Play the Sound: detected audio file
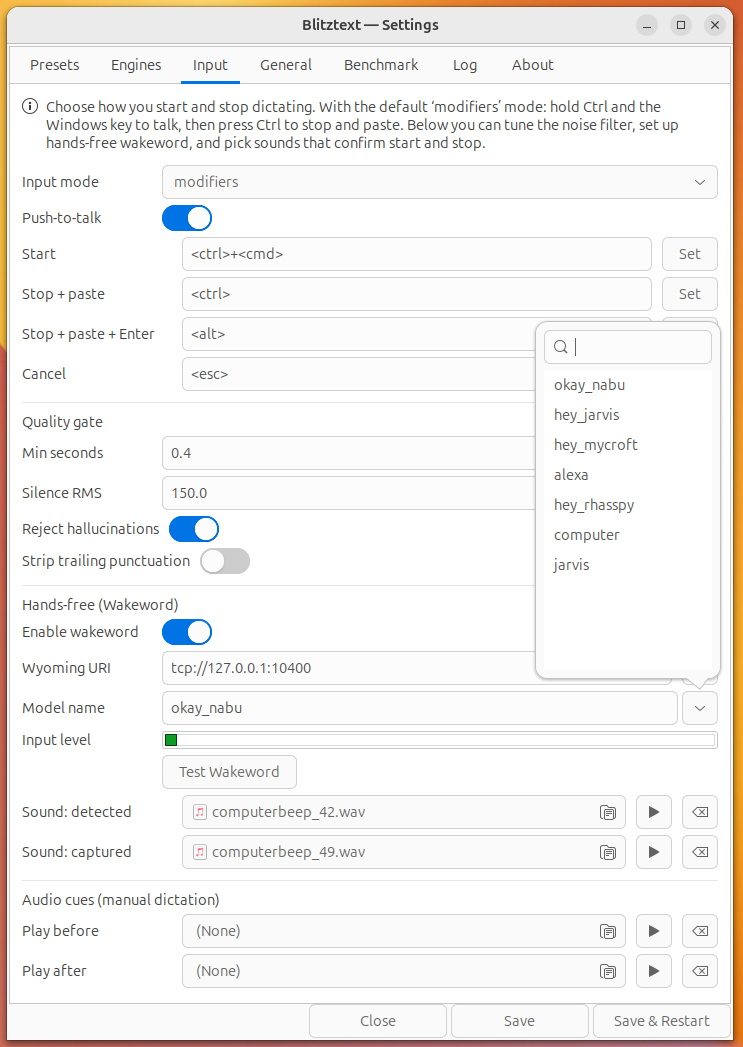Image resolution: width=743 pixels, height=1047 pixels. pos(654,812)
